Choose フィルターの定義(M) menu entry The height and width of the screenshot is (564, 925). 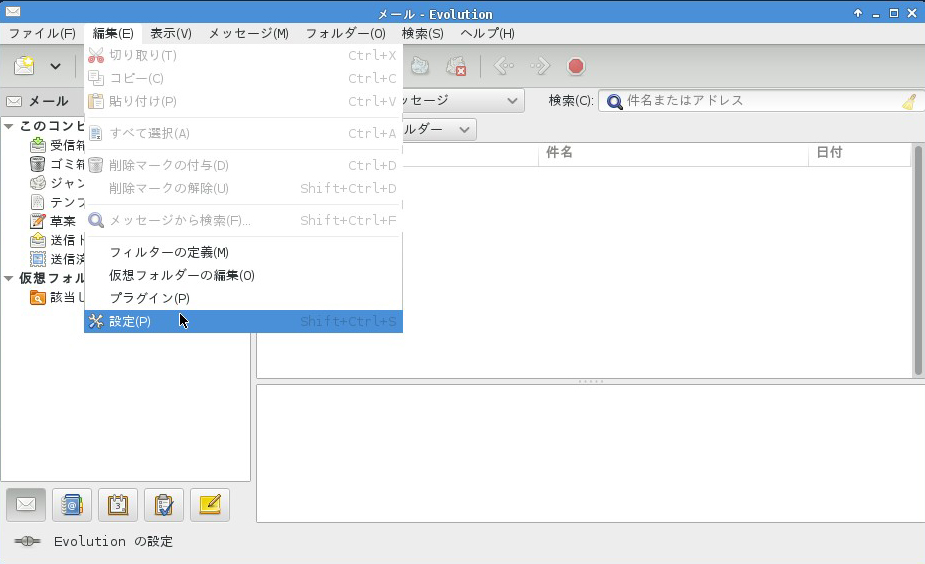click(x=168, y=252)
